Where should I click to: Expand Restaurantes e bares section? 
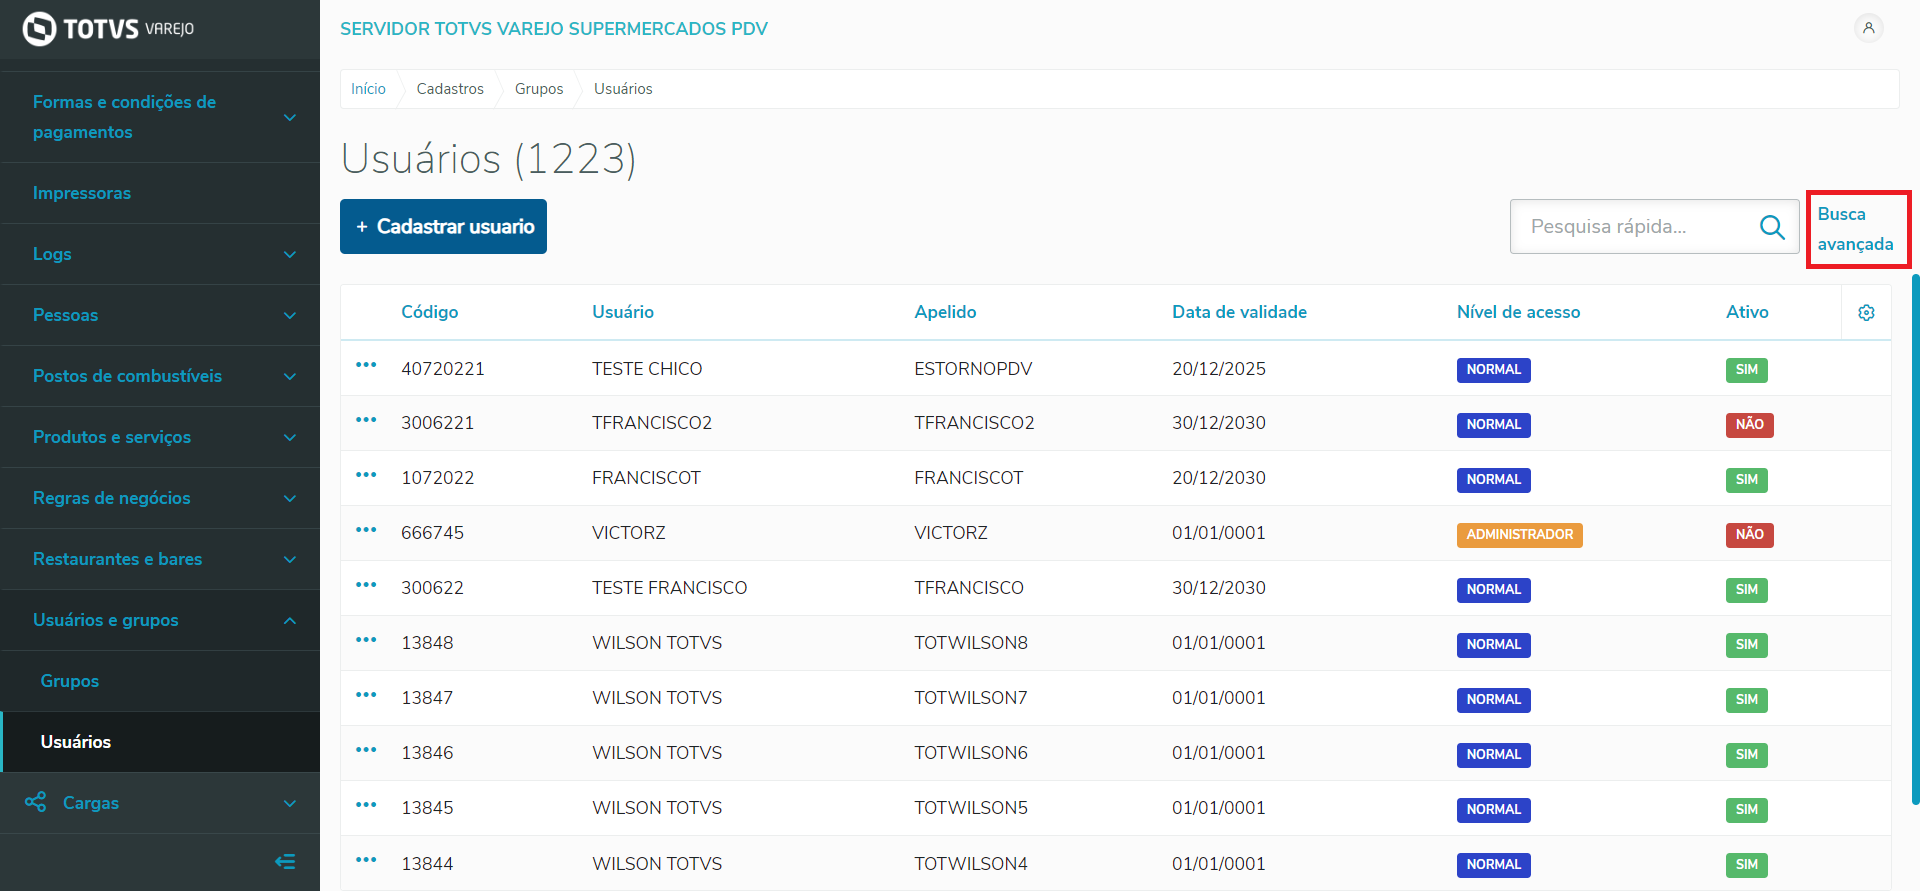(290, 559)
